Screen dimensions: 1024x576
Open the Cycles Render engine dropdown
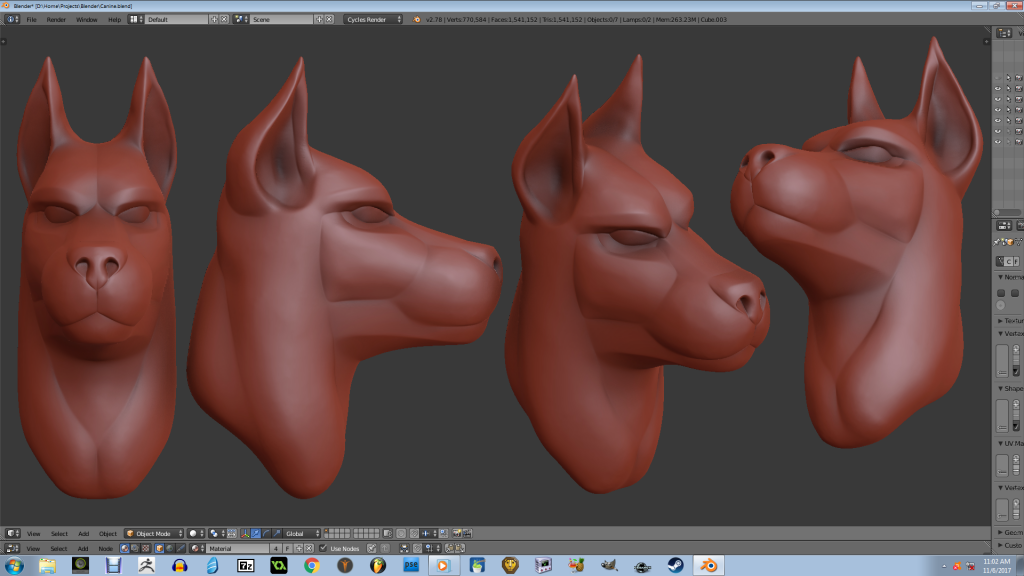pos(373,19)
